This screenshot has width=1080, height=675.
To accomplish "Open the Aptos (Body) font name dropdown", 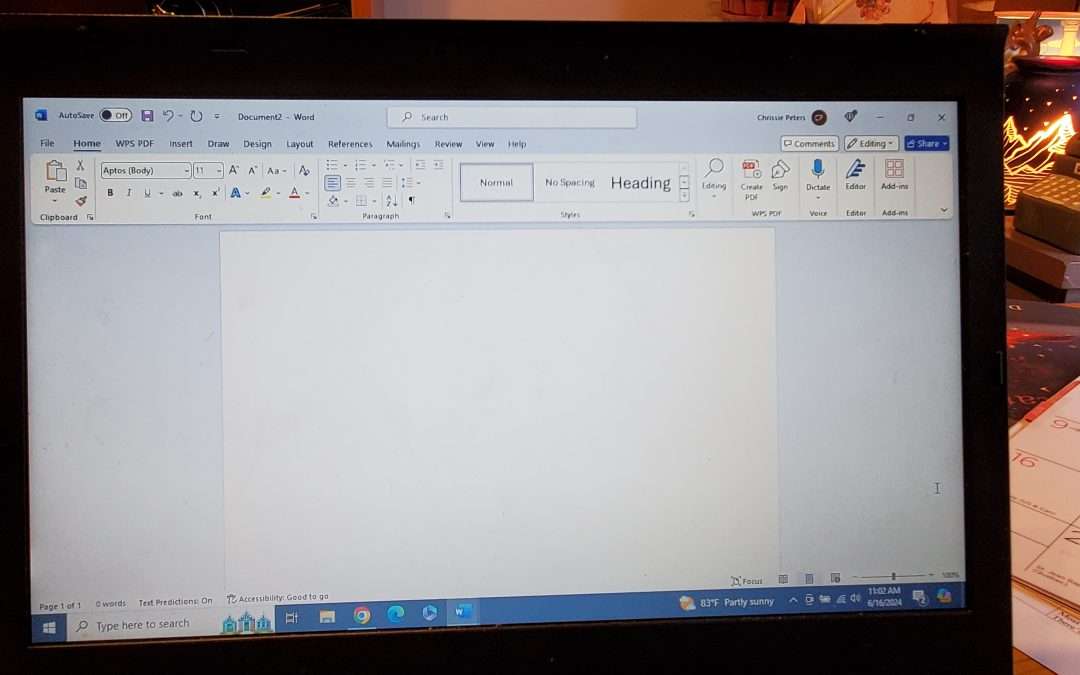I will [x=145, y=171].
